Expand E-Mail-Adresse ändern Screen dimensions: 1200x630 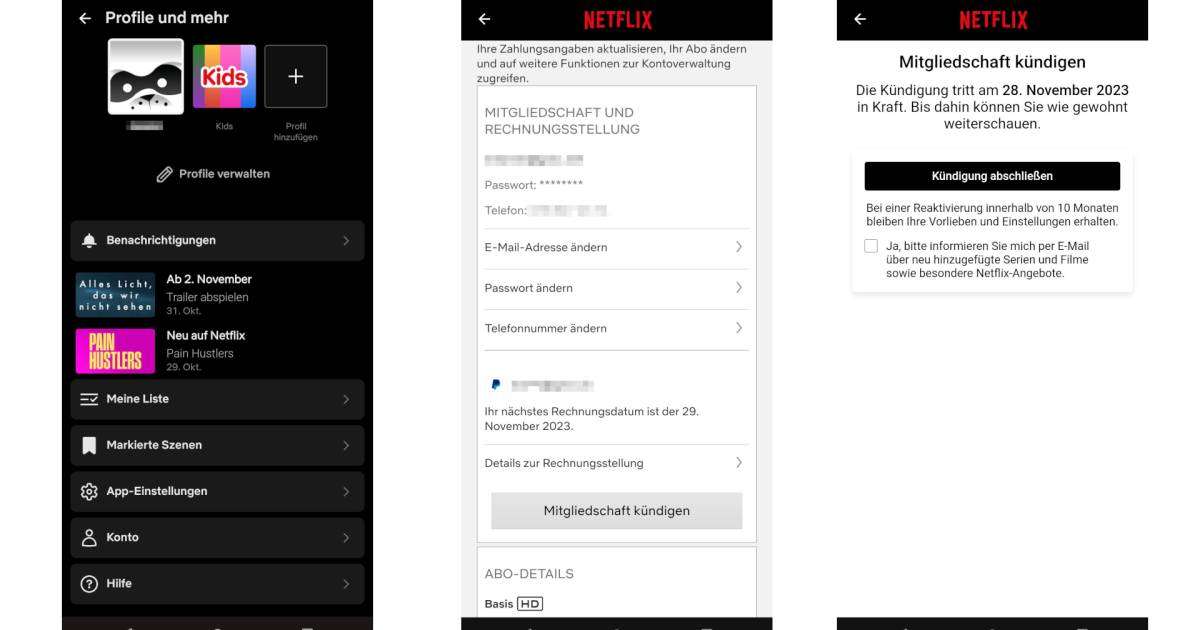(x=616, y=248)
